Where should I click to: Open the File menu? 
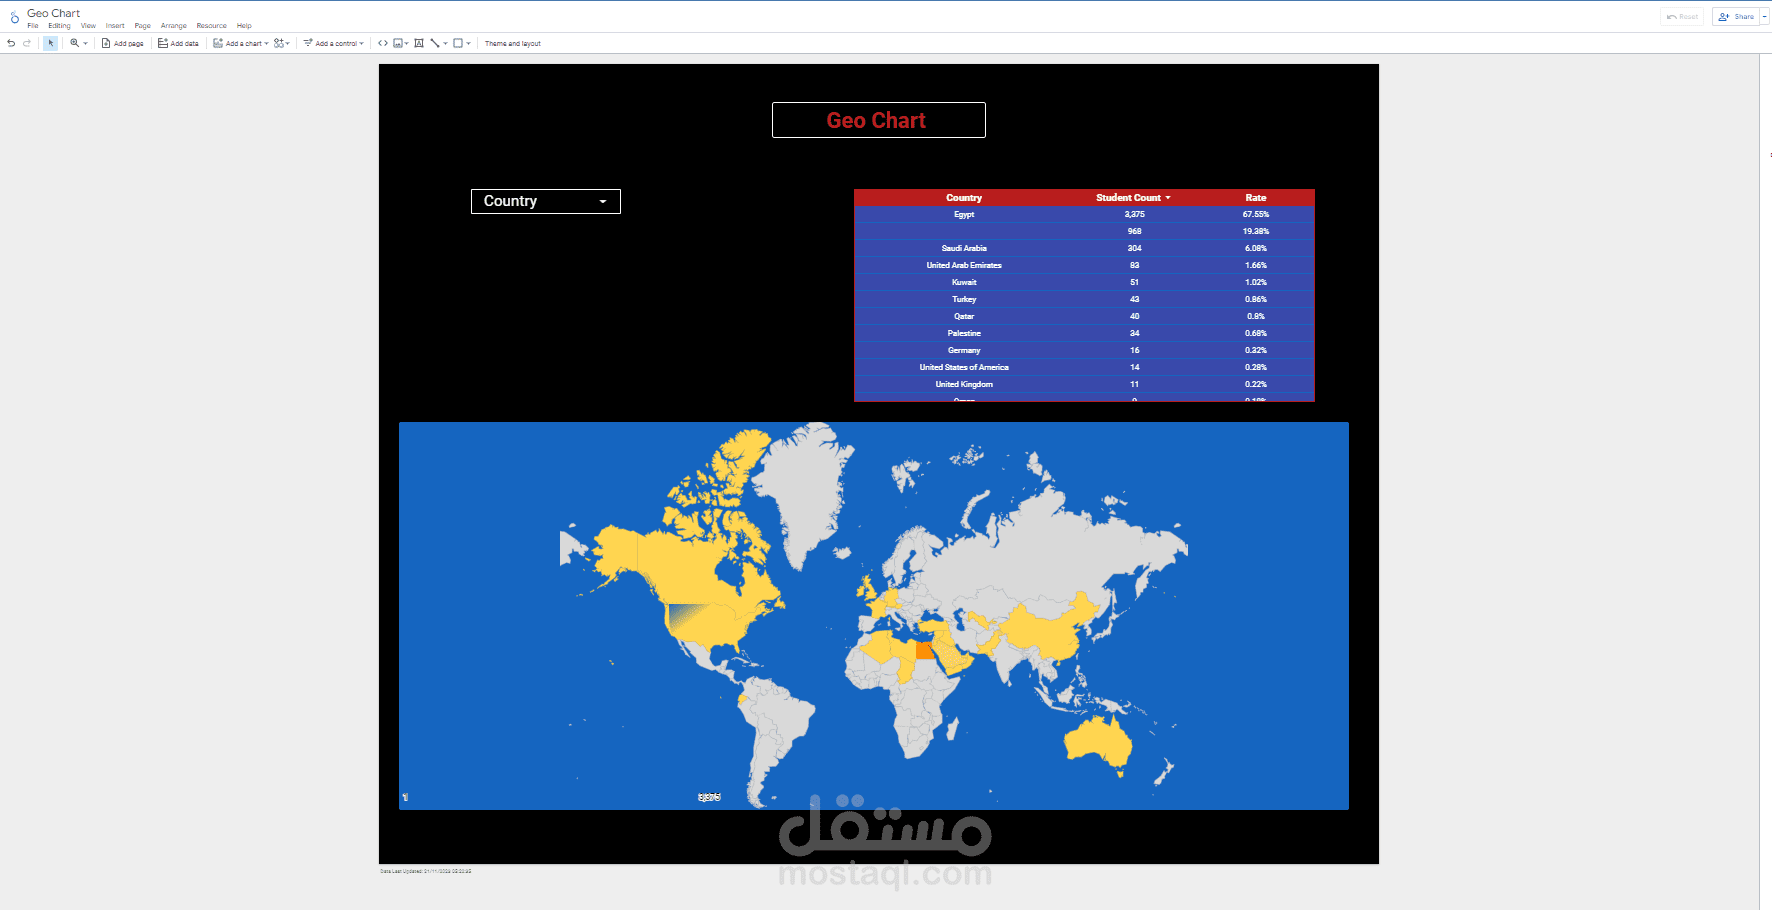pyautogui.click(x=33, y=26)
